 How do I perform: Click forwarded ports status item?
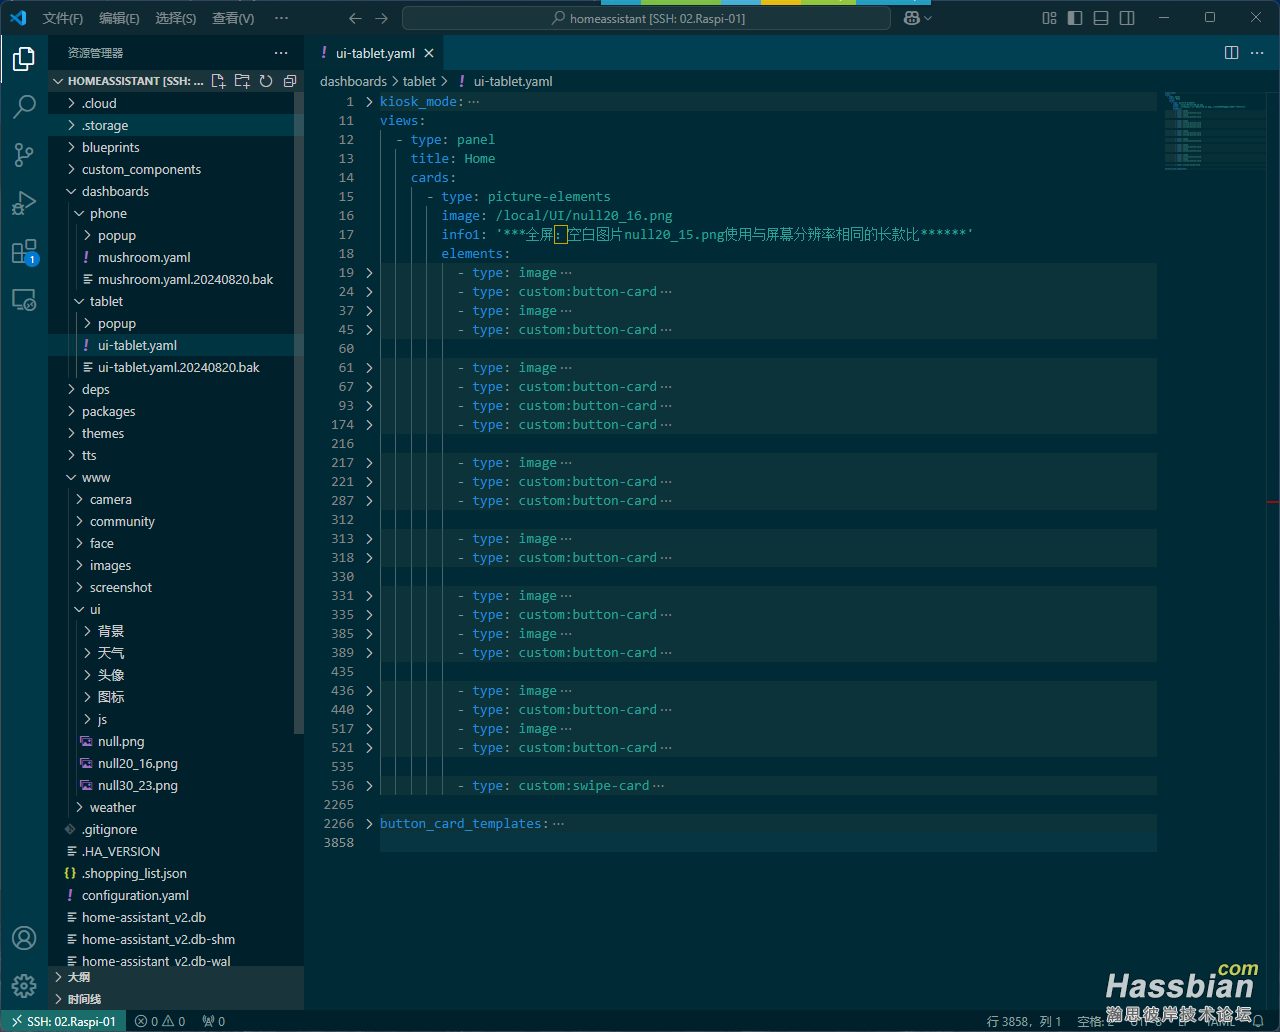click(x=213, y=1021)
